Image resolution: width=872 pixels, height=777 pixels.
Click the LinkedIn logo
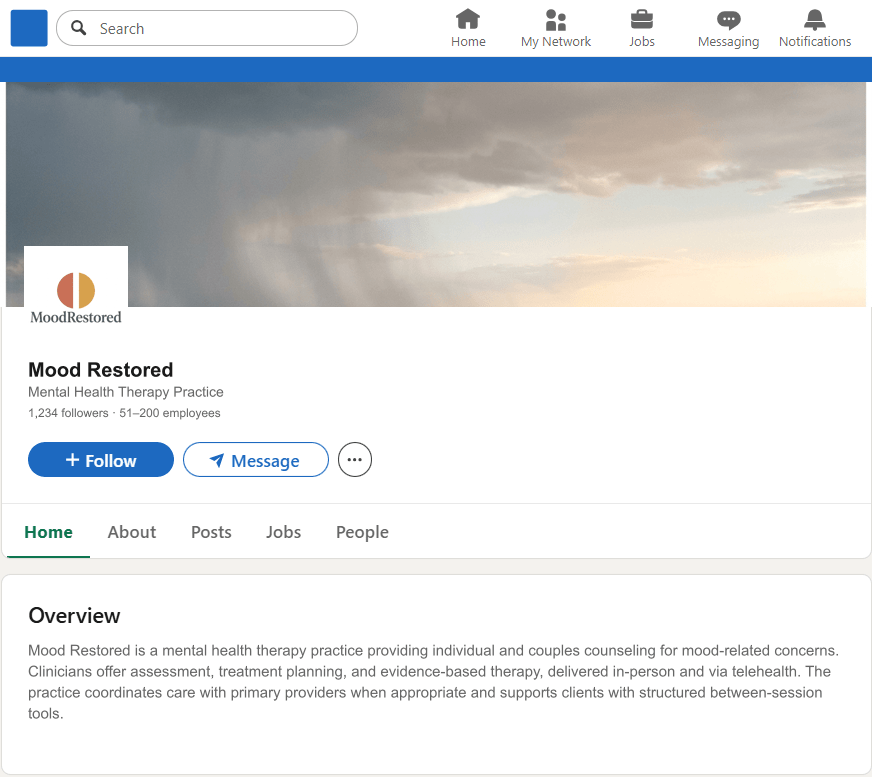(28, 28)
